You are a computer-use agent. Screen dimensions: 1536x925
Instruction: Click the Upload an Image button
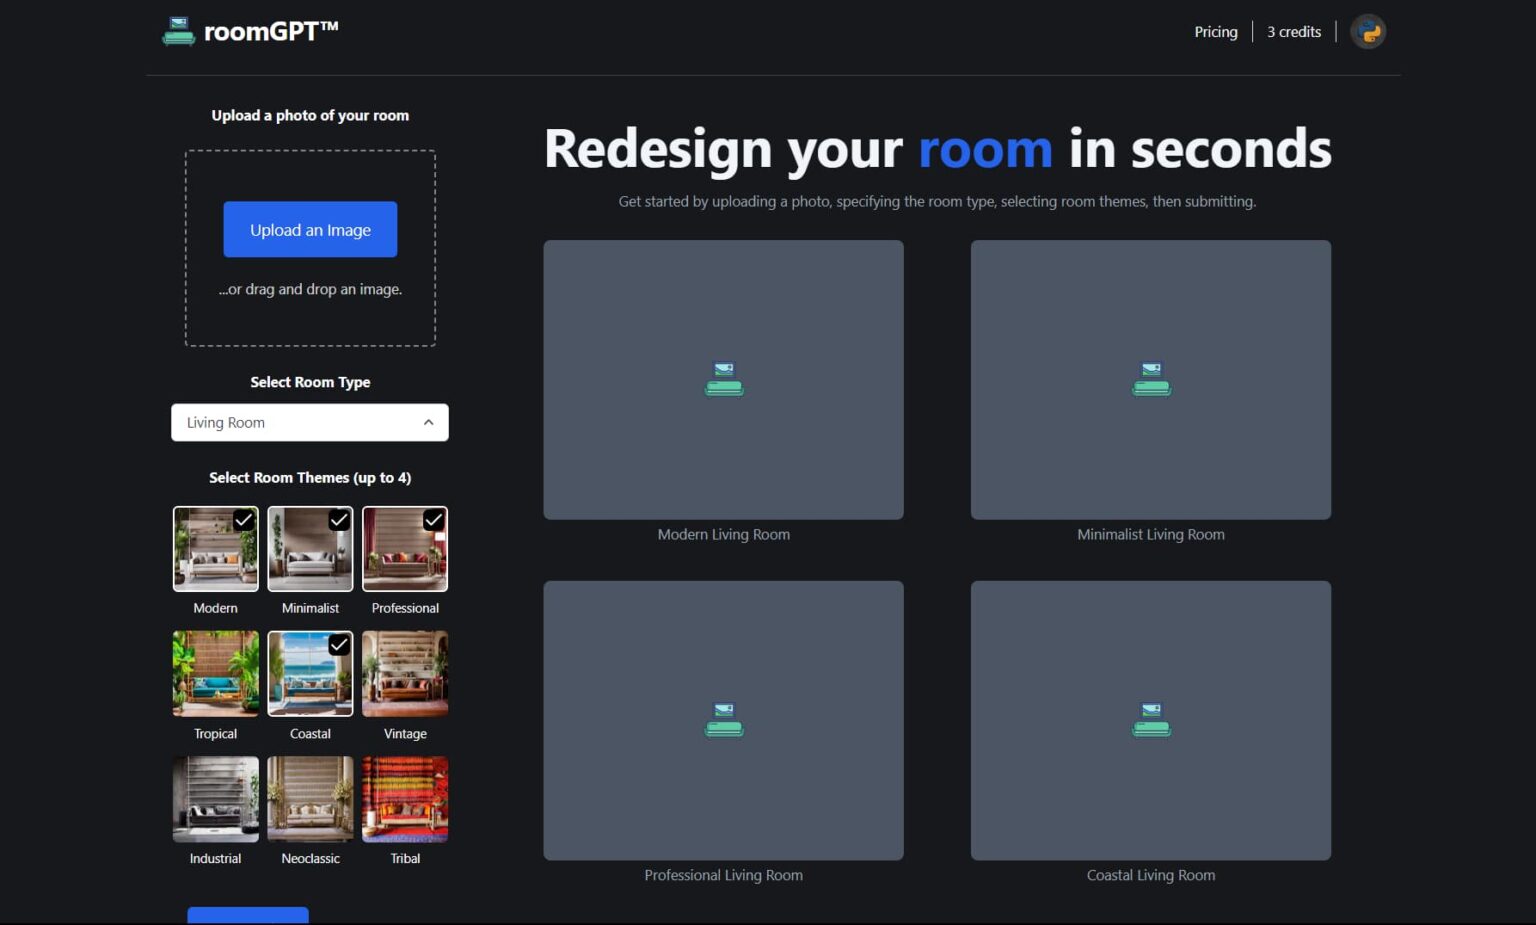310,229
